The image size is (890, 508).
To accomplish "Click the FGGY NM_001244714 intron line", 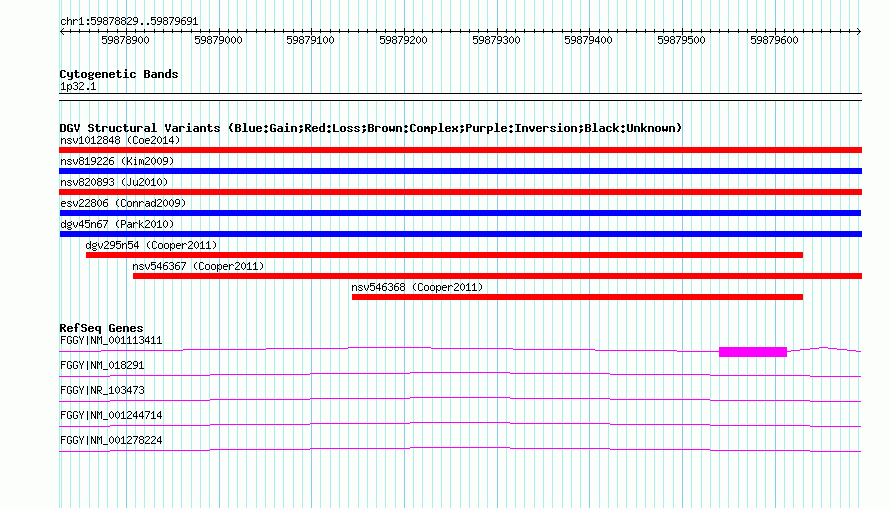I will (x=460, y=425).
